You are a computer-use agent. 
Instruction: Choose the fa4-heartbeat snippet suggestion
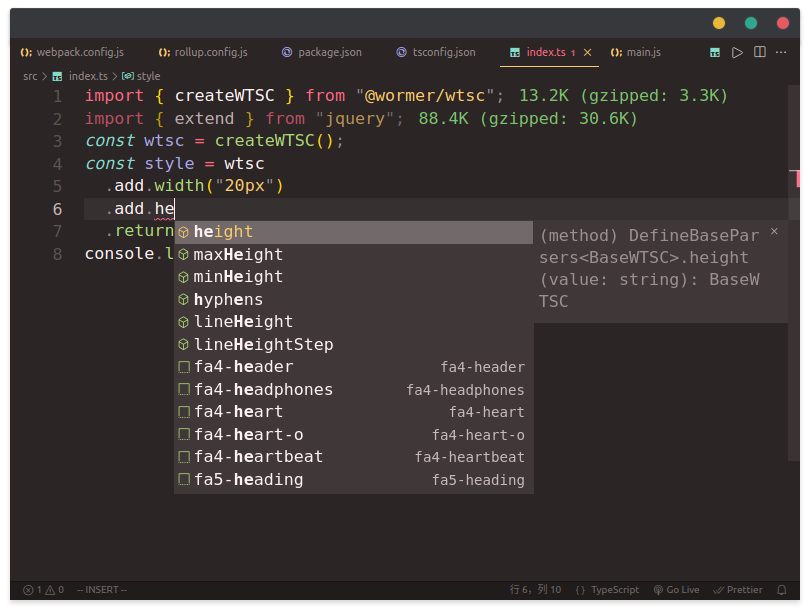pyautogui.click(x=353, y=457)
